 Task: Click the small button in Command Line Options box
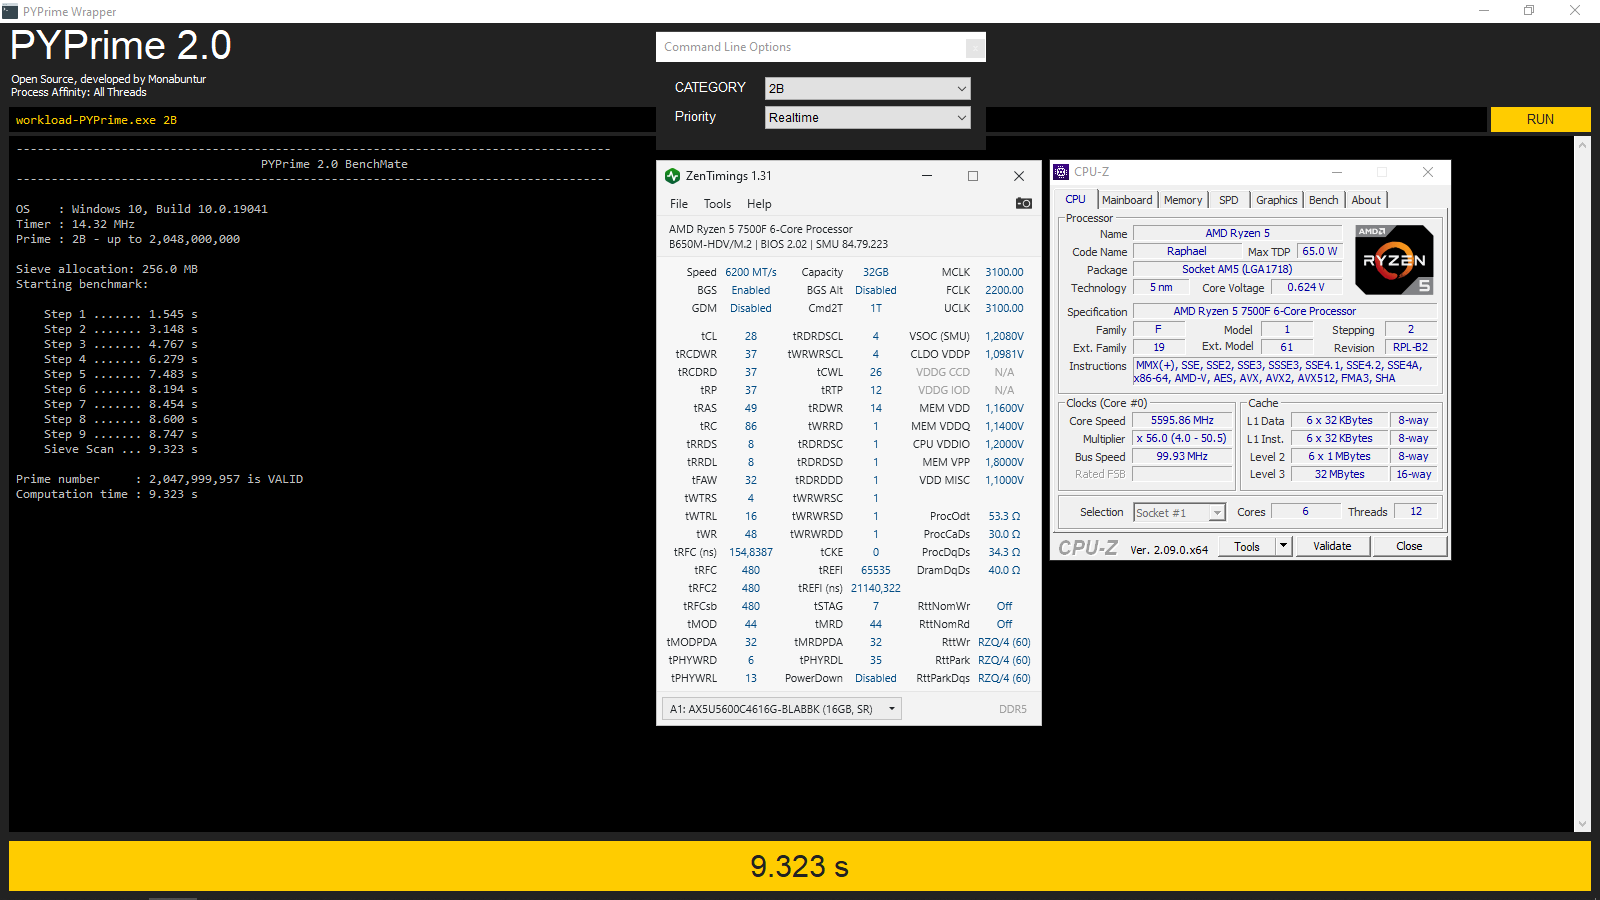point(974,48)
